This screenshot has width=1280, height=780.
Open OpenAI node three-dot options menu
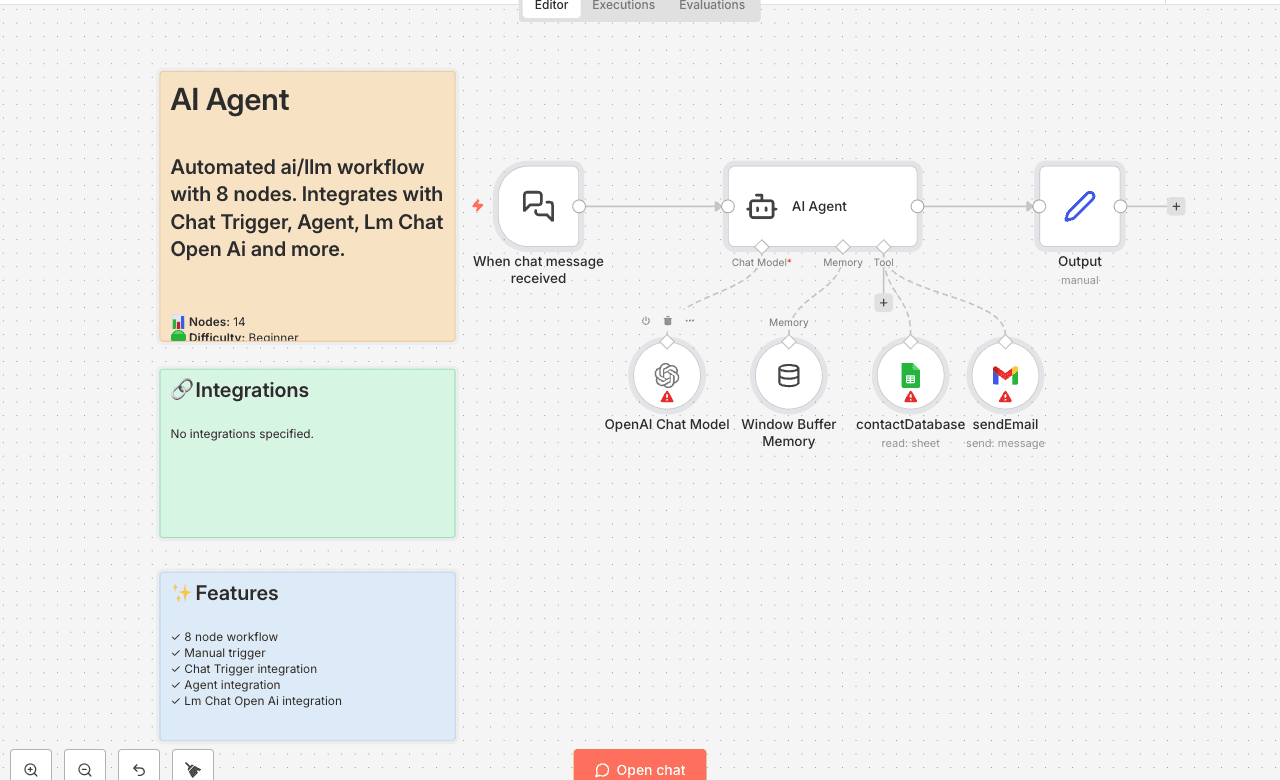690,321
